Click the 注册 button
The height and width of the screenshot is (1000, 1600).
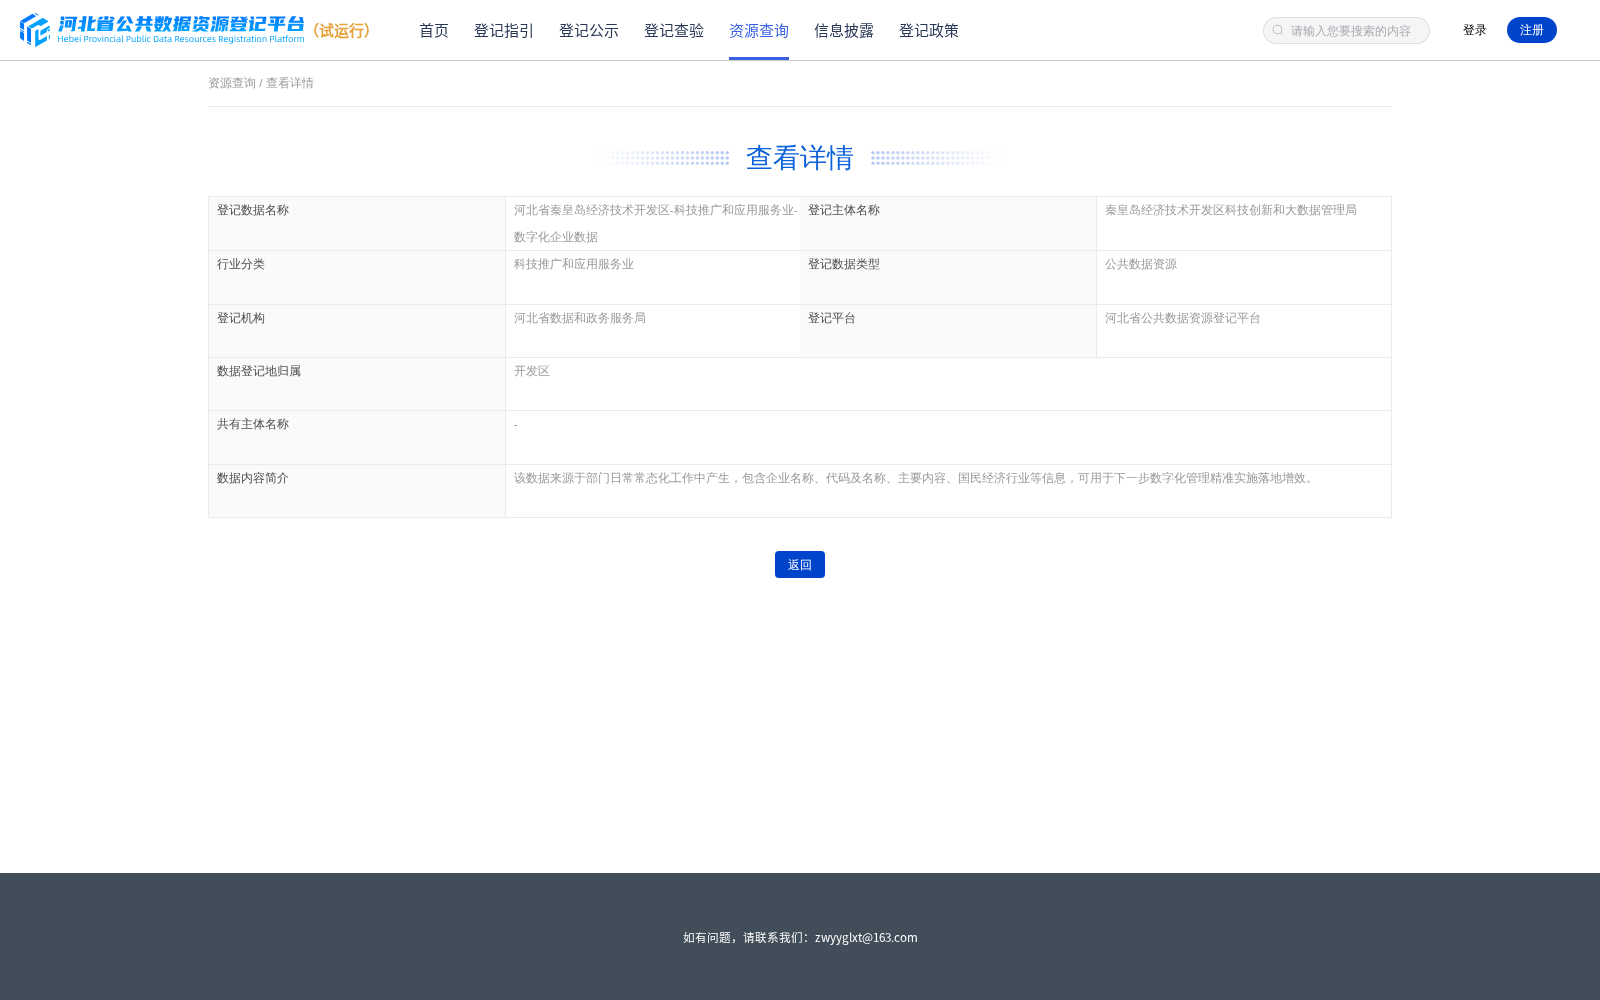[x=1532, y=30]
